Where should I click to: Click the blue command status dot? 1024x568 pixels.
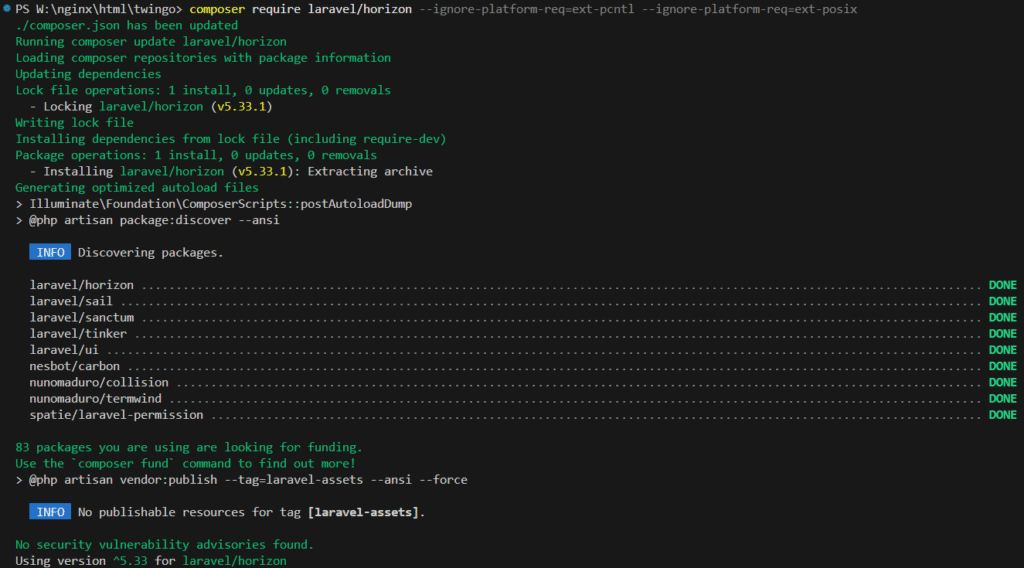coord(7,8)
